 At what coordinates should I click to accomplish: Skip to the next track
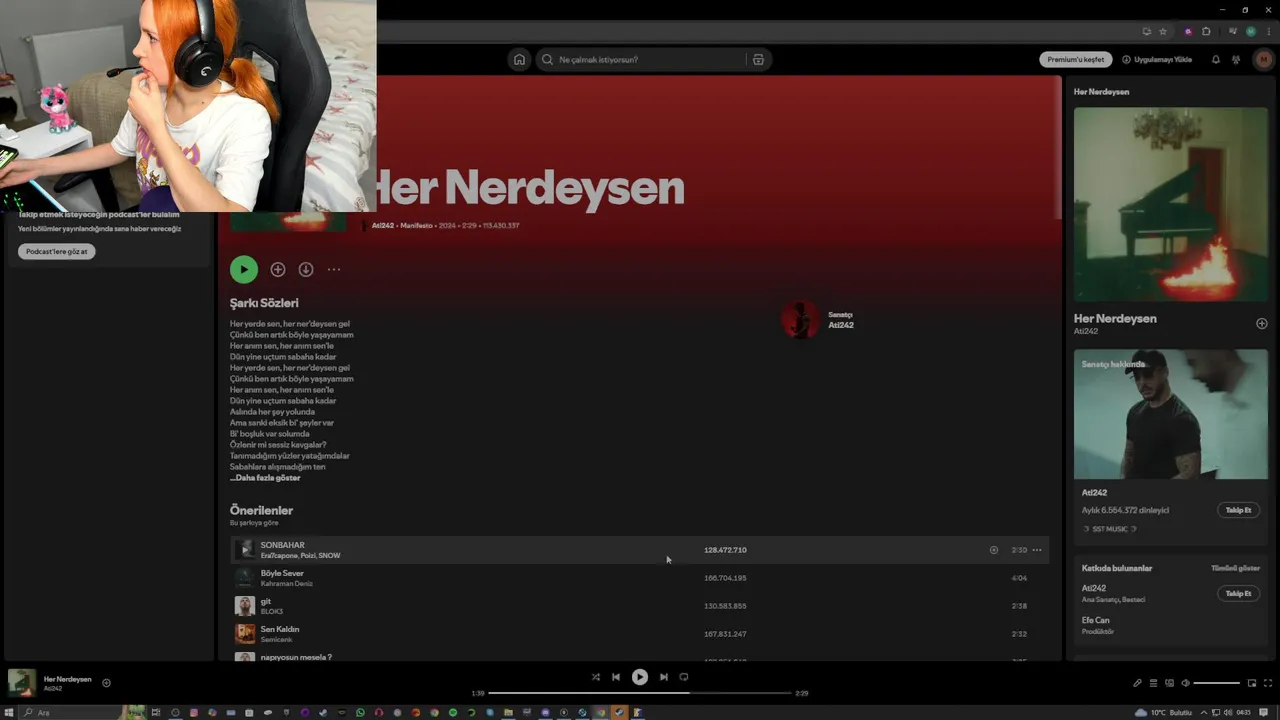[x=663, y=677]
